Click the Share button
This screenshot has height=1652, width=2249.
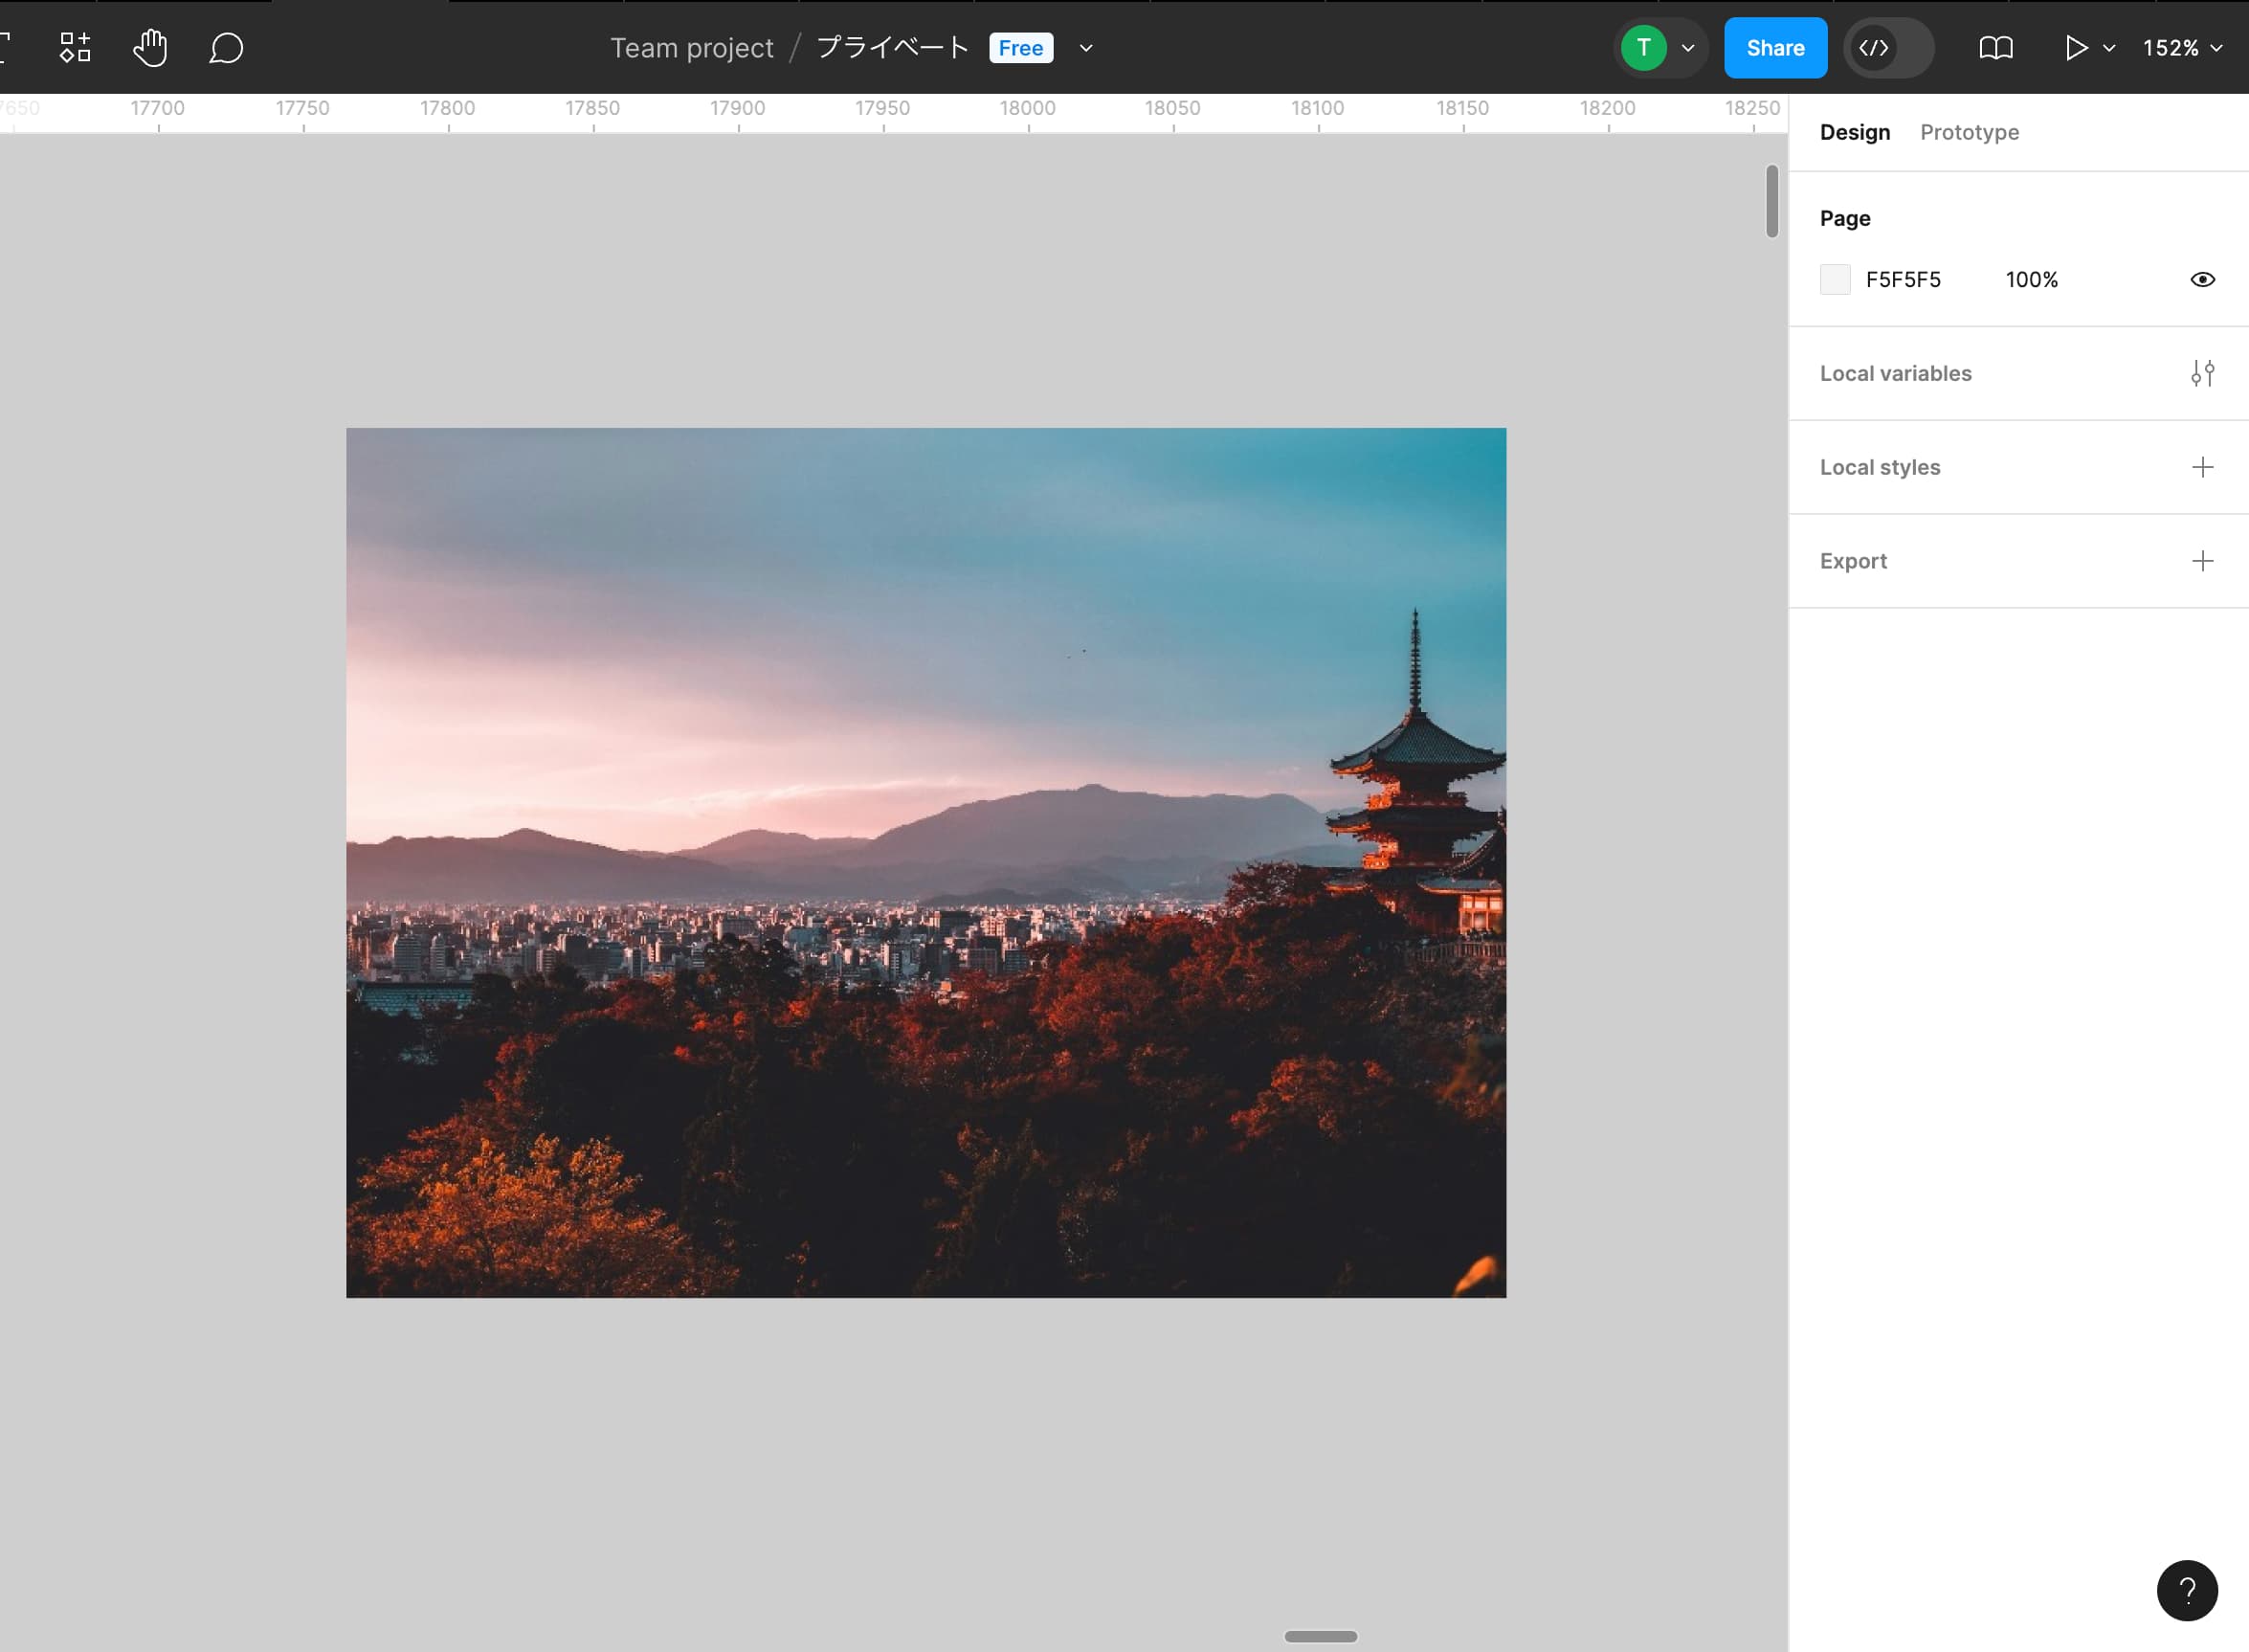1776,47
